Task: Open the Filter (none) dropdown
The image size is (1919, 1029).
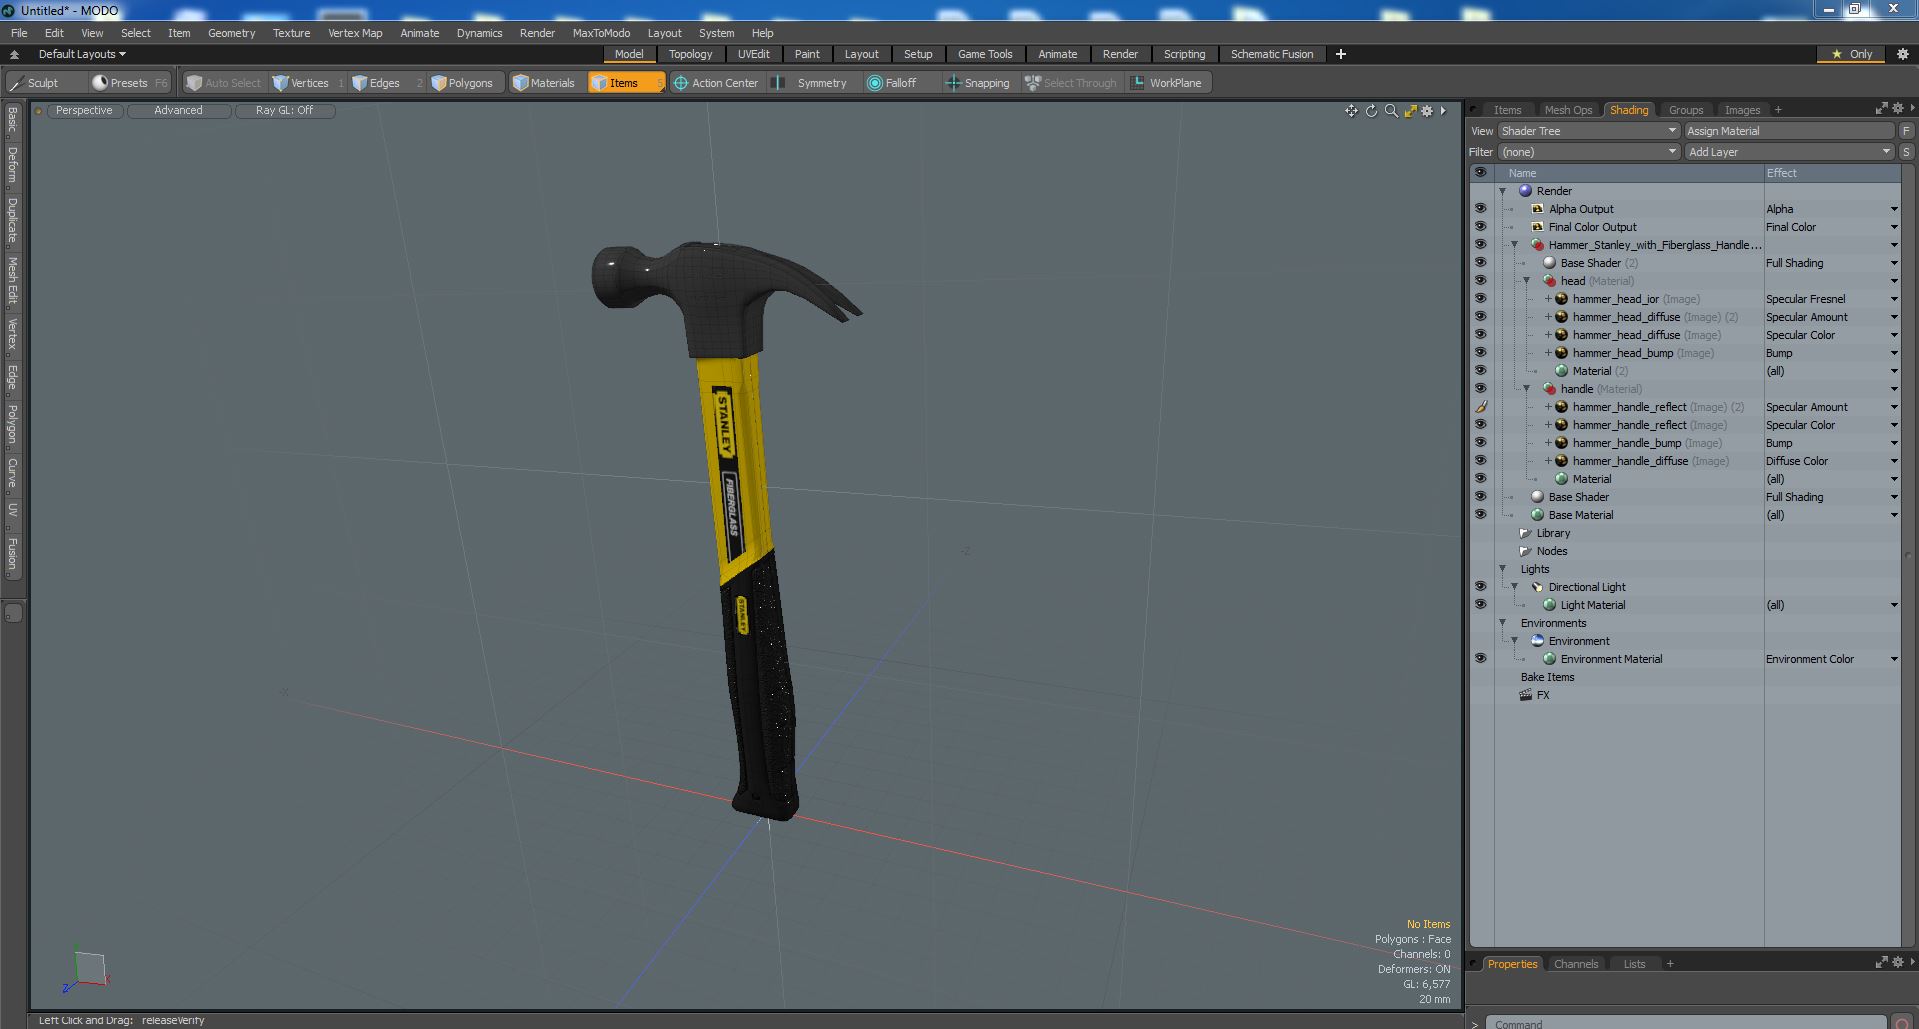Action: click(x=1588, y=152)
